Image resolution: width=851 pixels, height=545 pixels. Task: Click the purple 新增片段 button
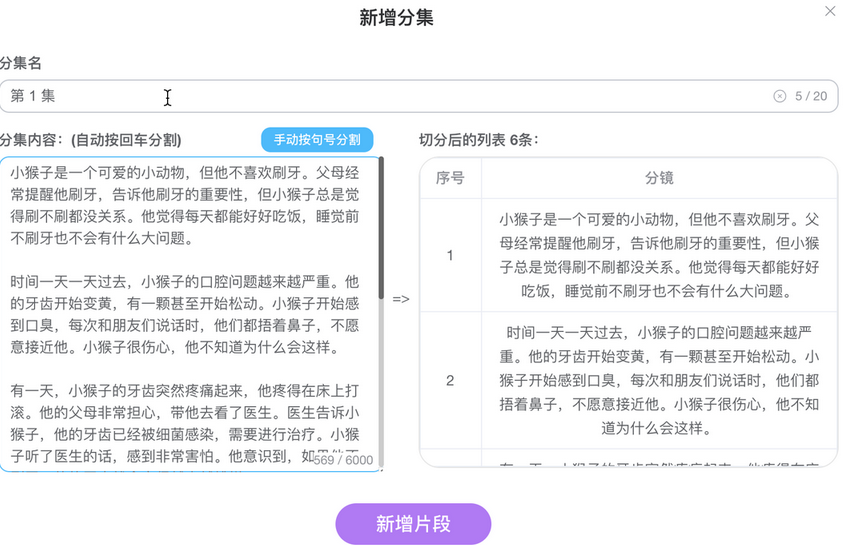pyautogui.click(x=413, y=524)
